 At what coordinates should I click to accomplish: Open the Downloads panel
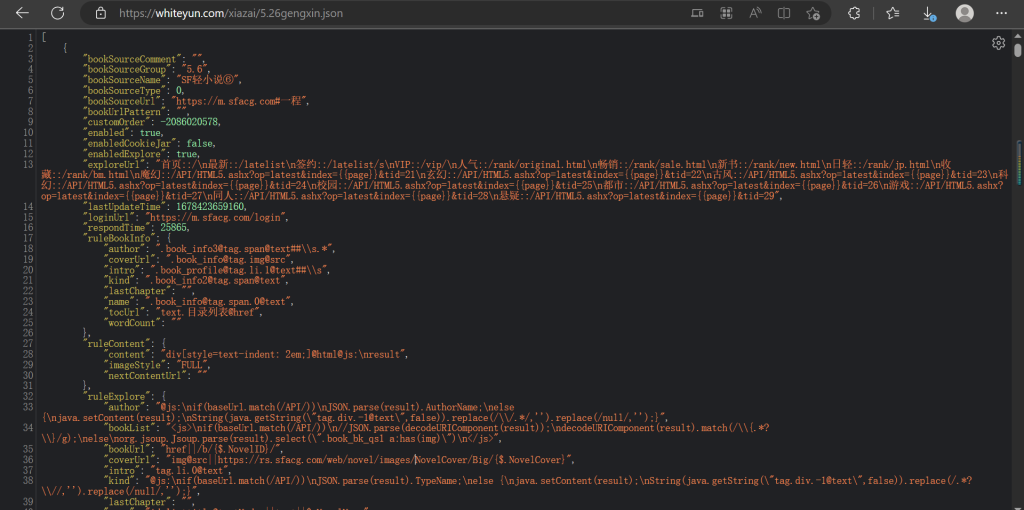point(928,13)
